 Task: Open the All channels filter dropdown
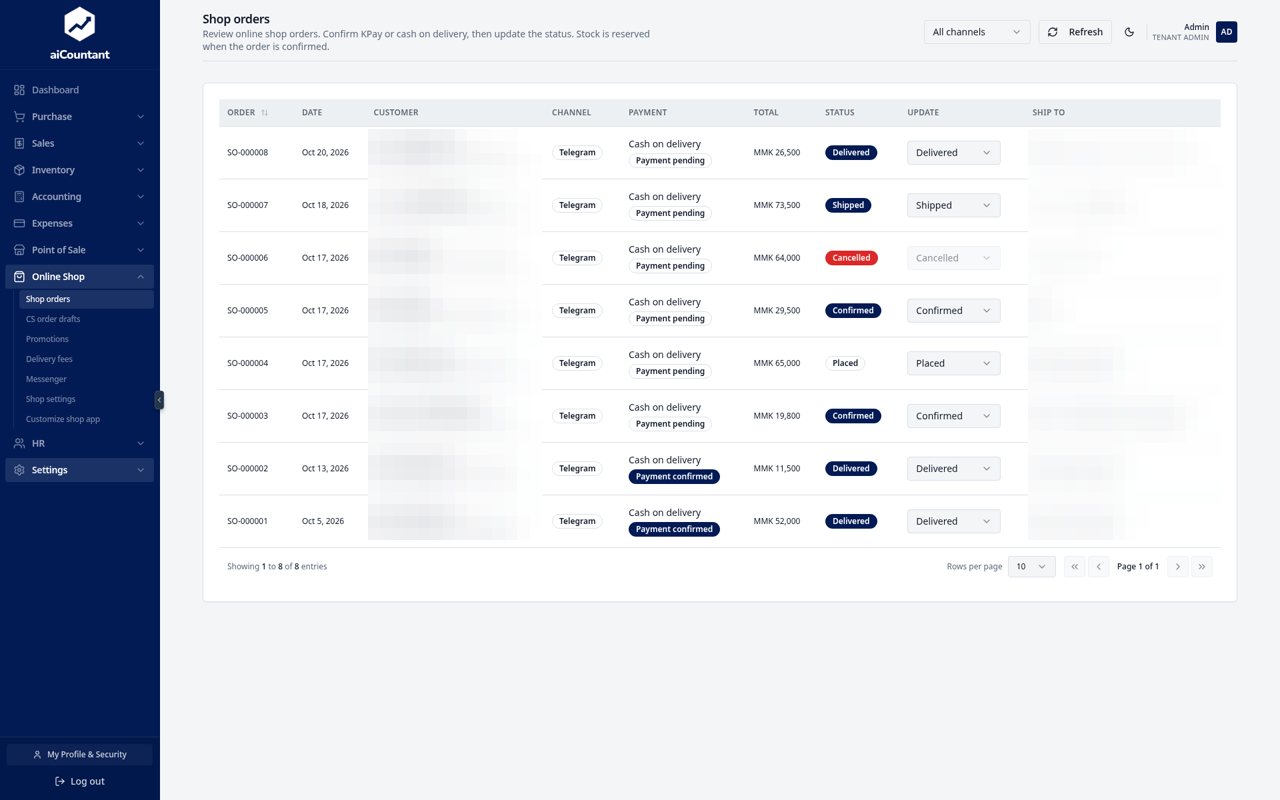977,32
